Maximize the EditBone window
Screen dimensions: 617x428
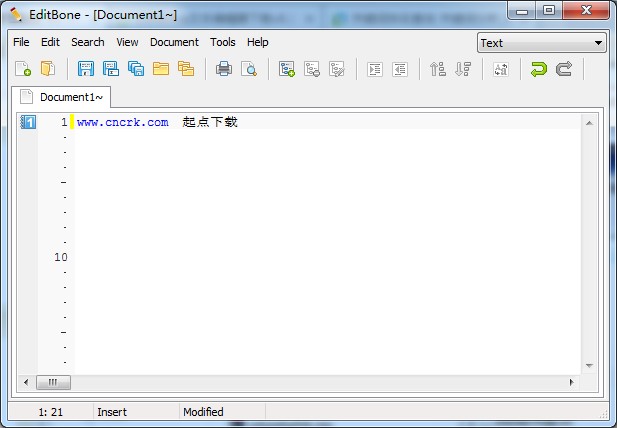tap(549, 11)
